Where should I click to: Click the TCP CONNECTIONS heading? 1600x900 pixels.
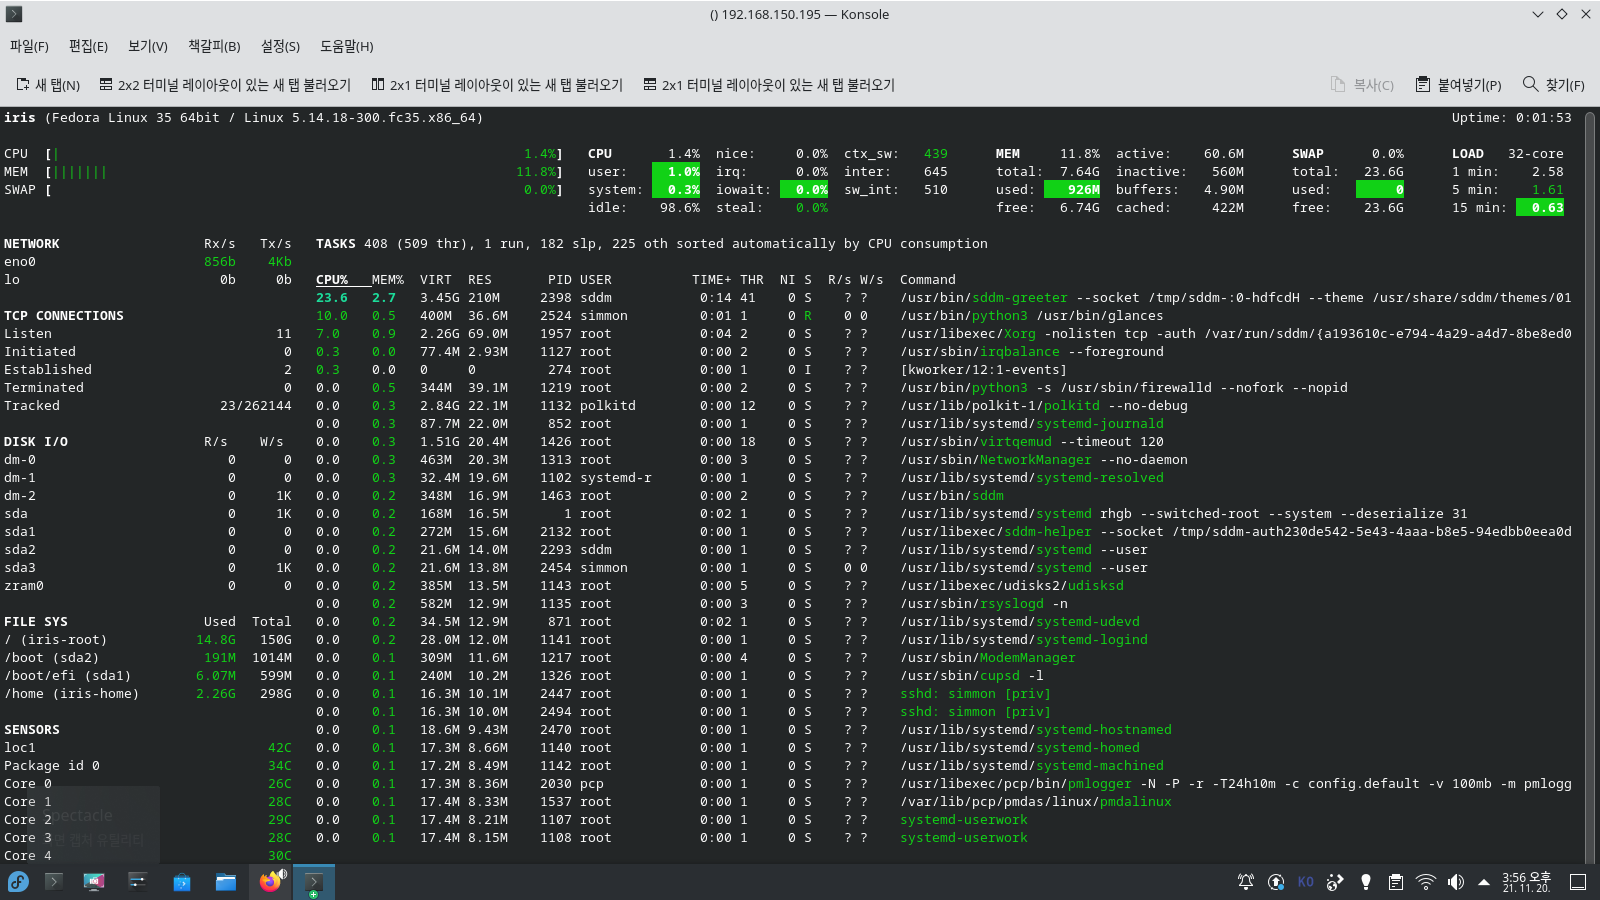[64, 316]
